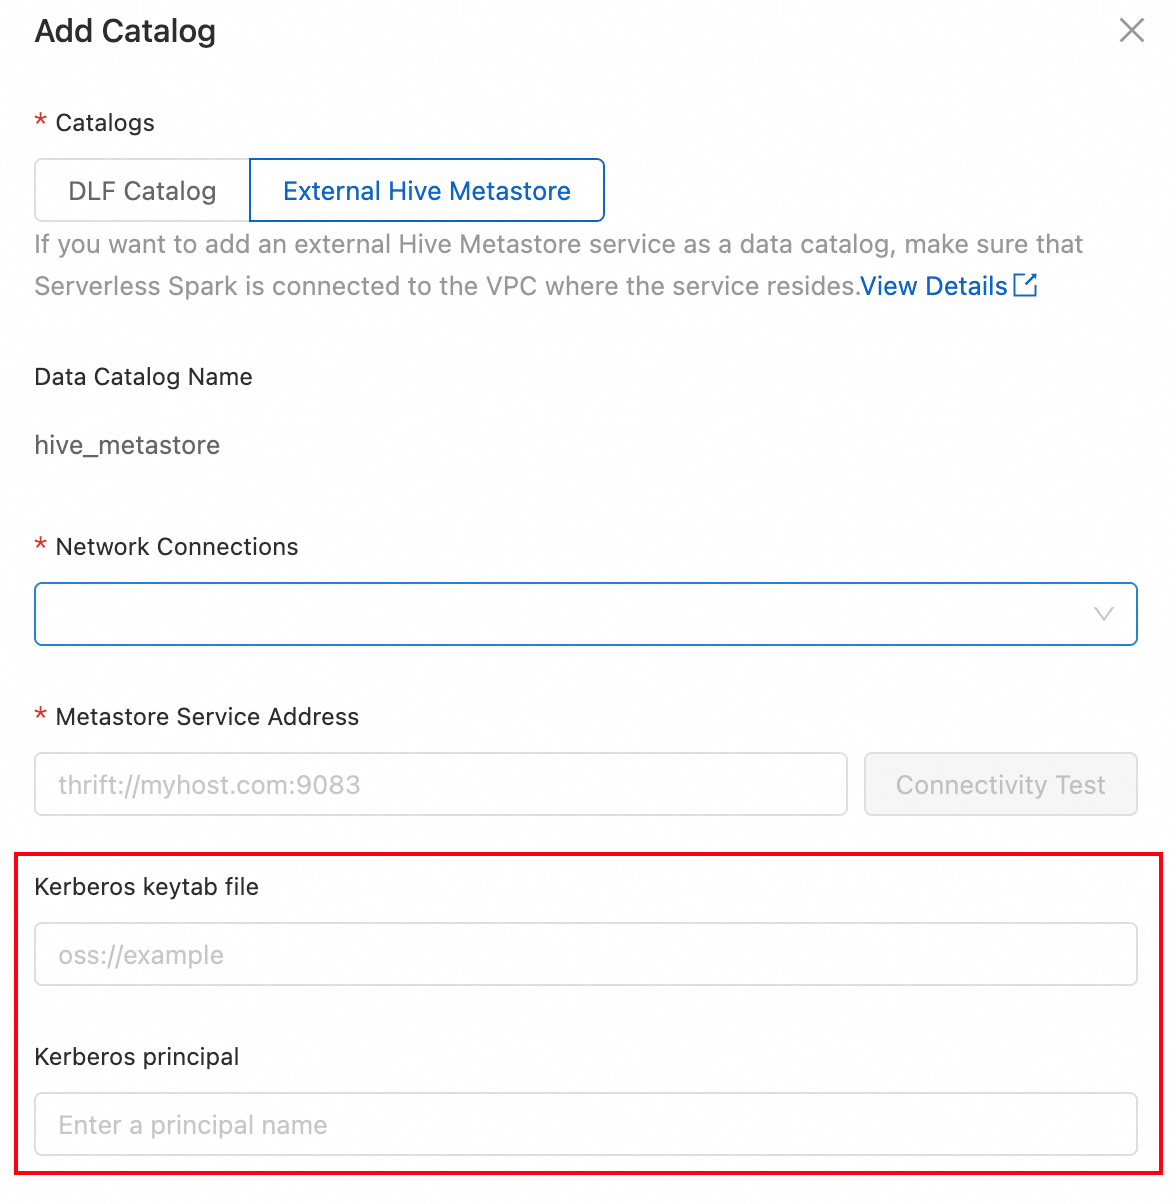
Task: Click the Kerberos keytab file input
Action: pos(585,954)
